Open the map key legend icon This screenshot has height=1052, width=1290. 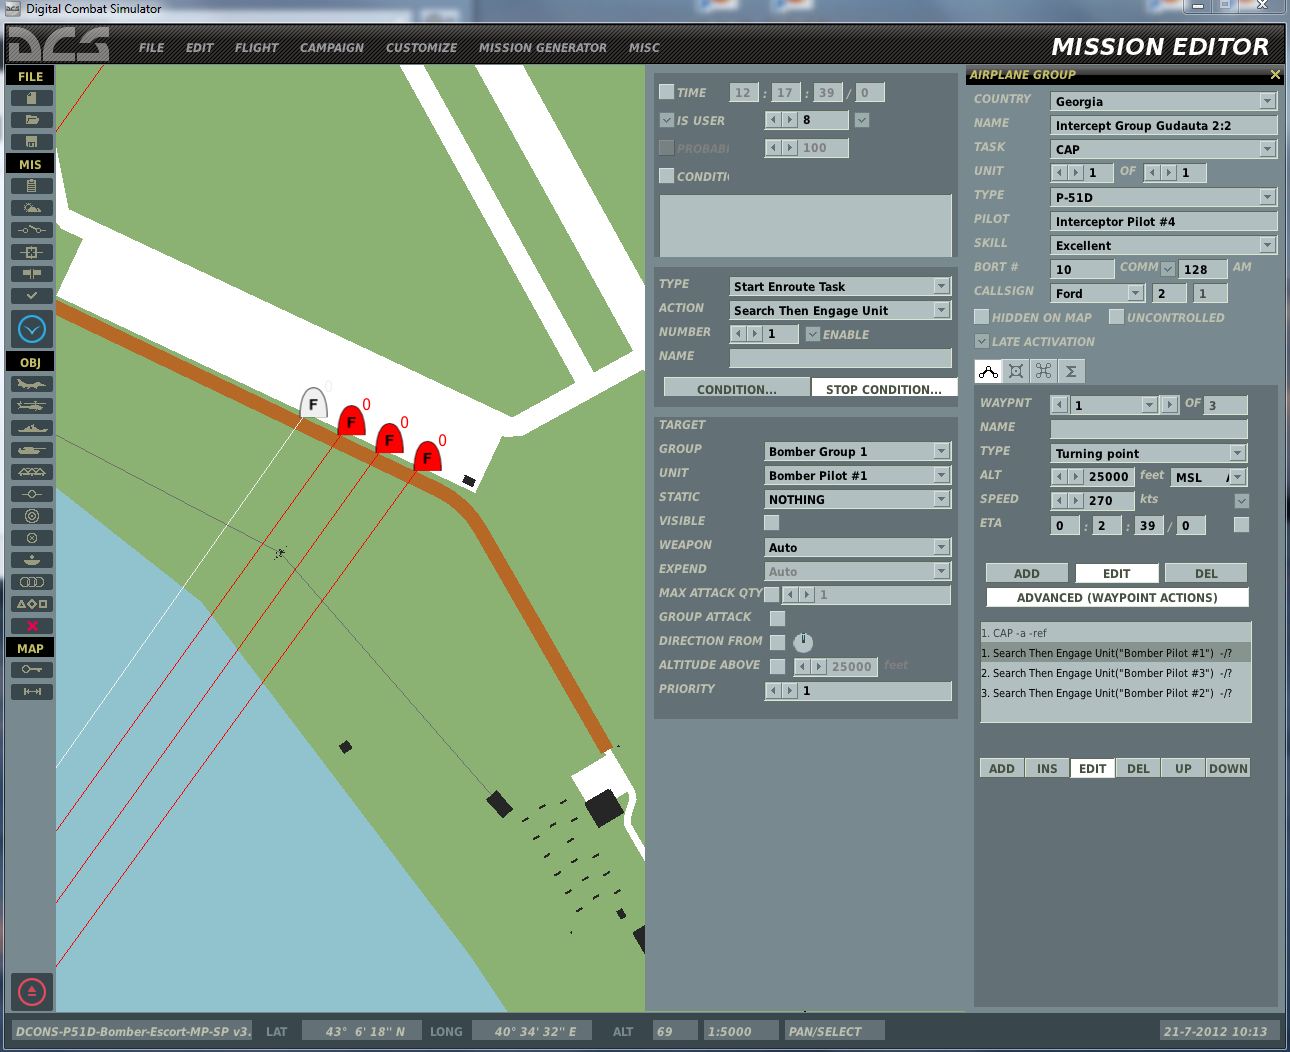[31, 670]
